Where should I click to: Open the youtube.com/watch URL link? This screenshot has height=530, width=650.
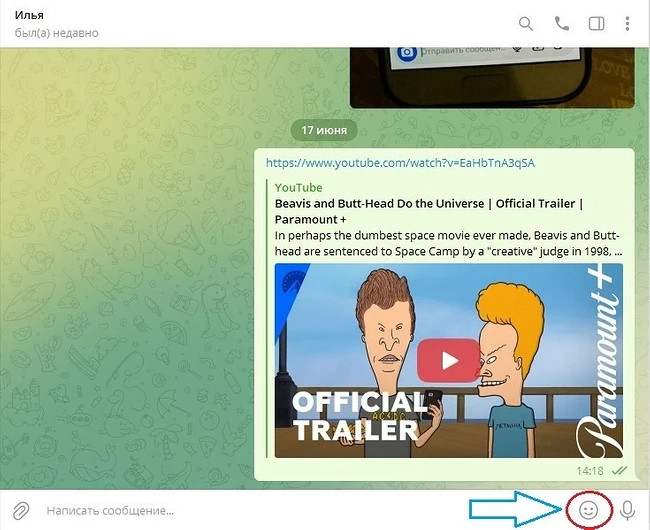pos(400,163)
